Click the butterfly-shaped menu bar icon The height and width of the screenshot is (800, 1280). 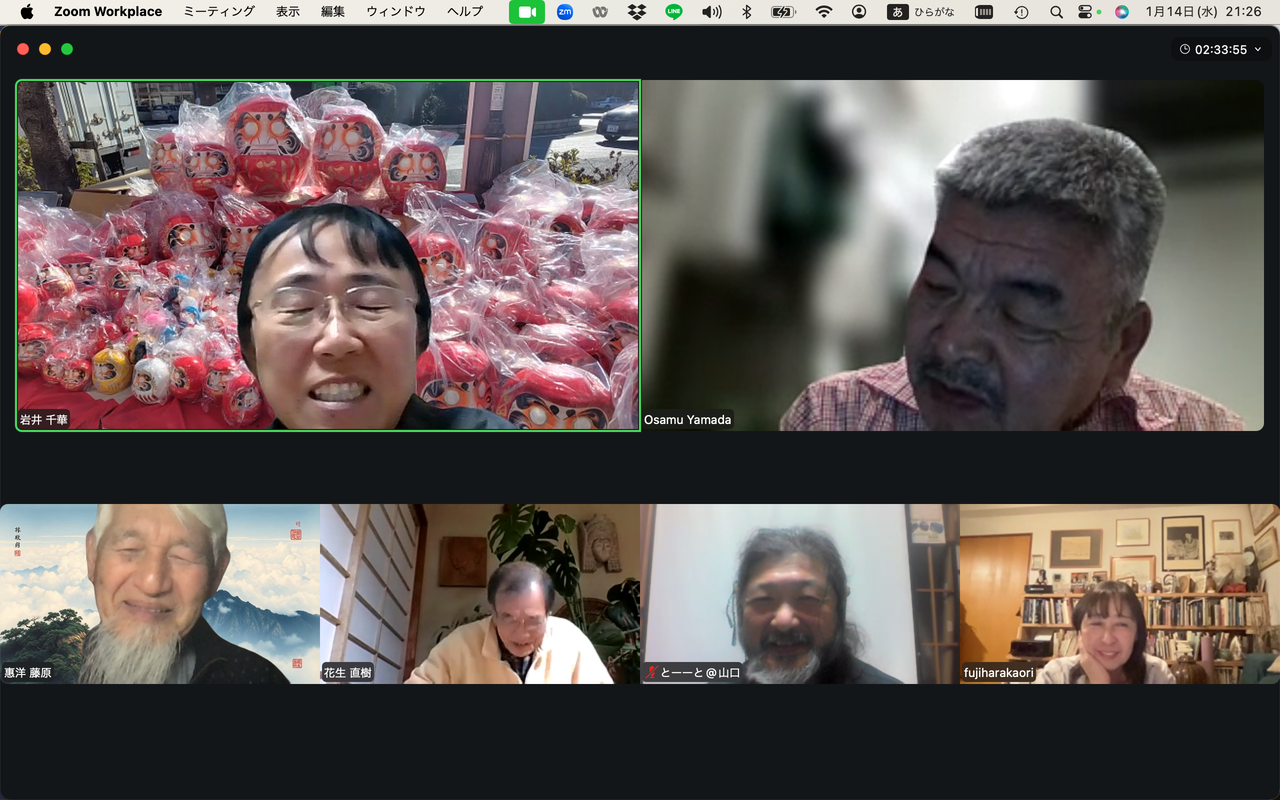[x=600, y=12]
